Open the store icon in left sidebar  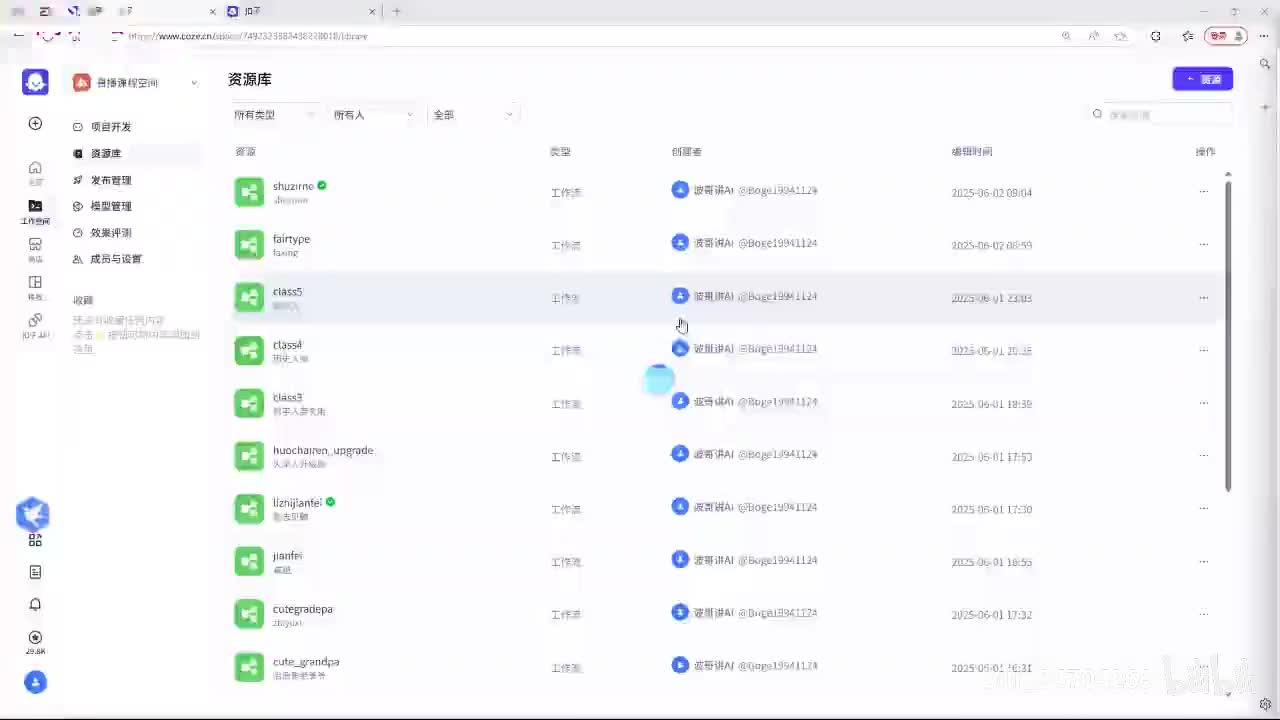tap(35, 245)
